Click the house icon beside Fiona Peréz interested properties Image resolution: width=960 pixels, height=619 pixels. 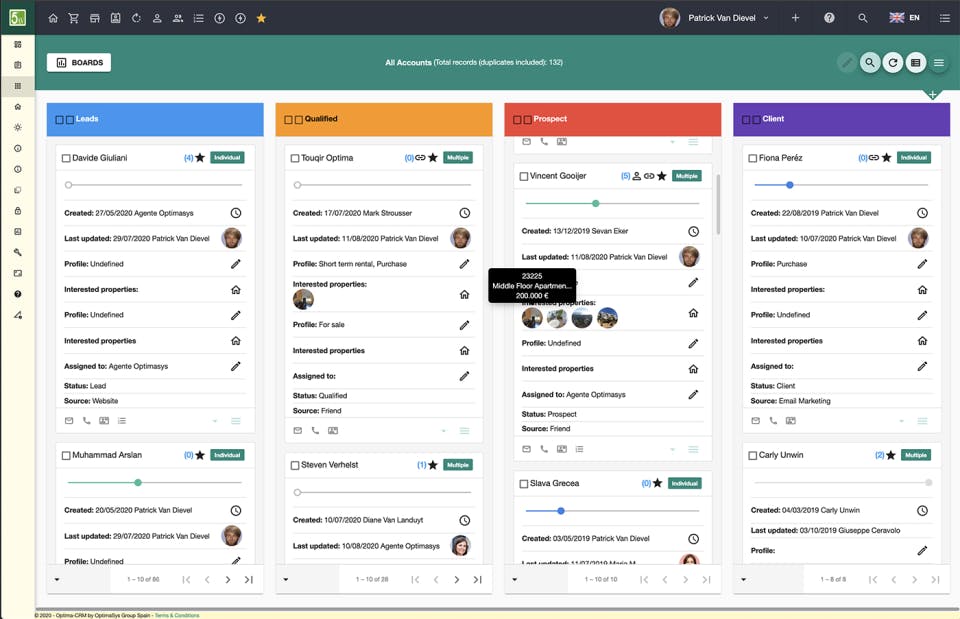[x=923, y=290]
